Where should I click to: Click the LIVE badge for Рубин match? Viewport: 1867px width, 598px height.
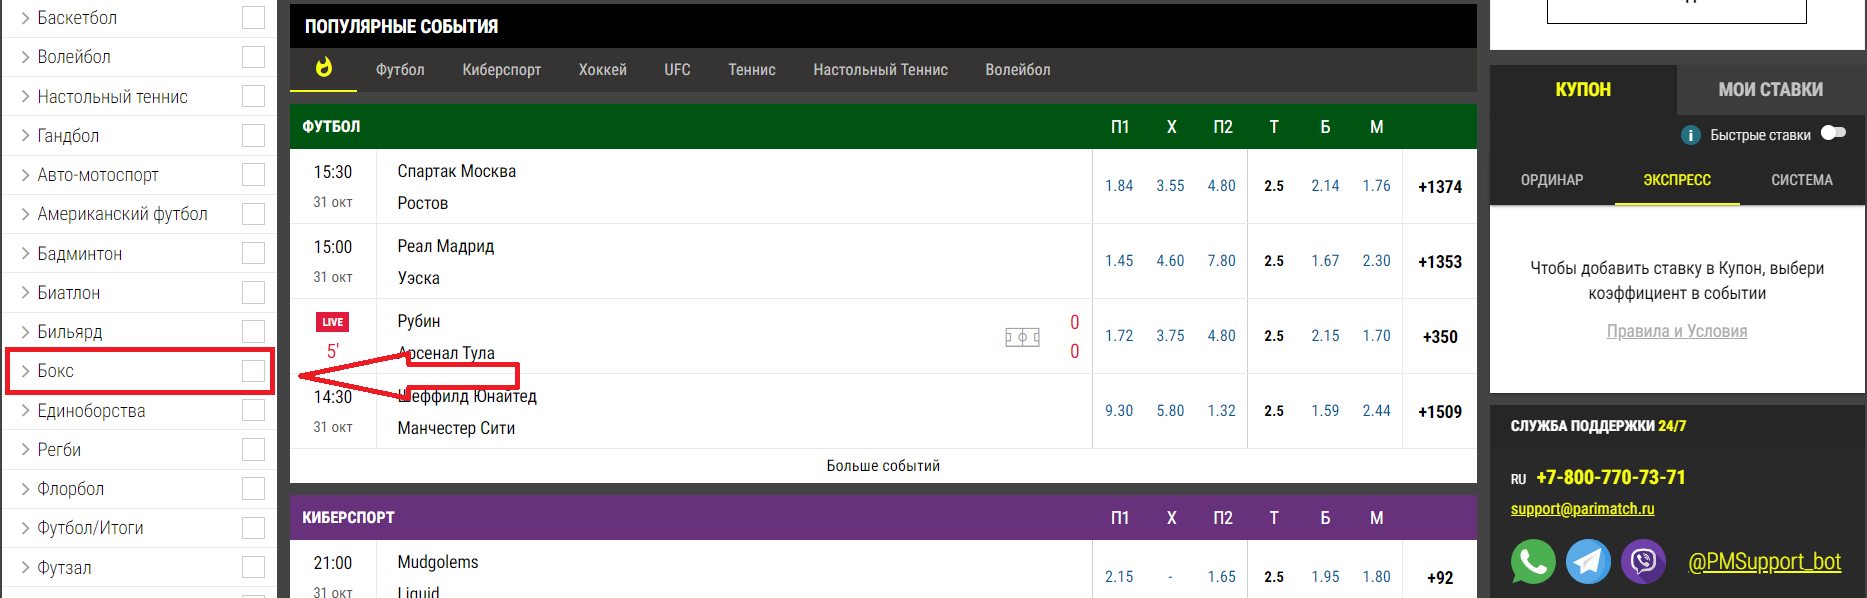(333, 322)
